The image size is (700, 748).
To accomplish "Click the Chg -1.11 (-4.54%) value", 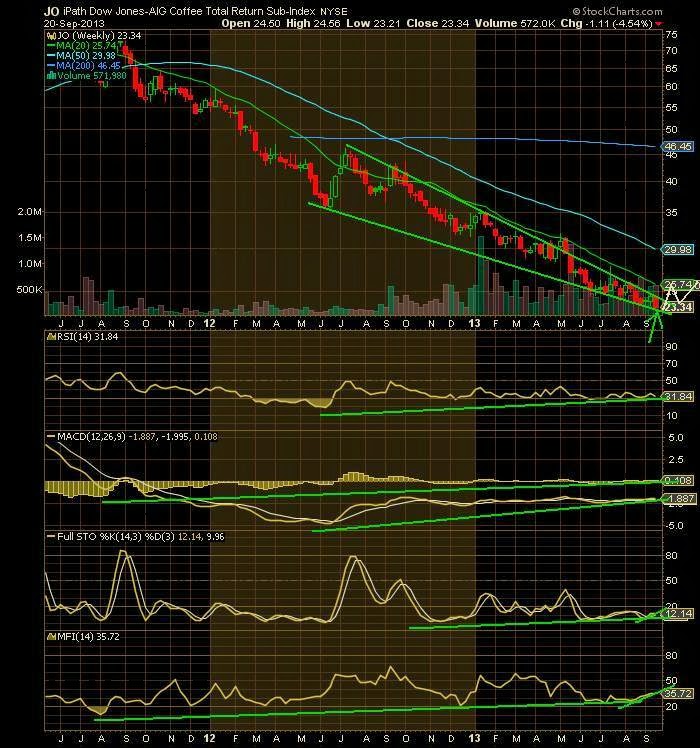I will pyautogui.click(x=606, y=23).
